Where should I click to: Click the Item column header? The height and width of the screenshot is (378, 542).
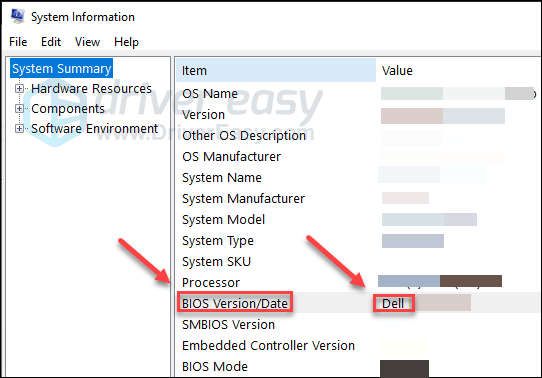(276, 70)
